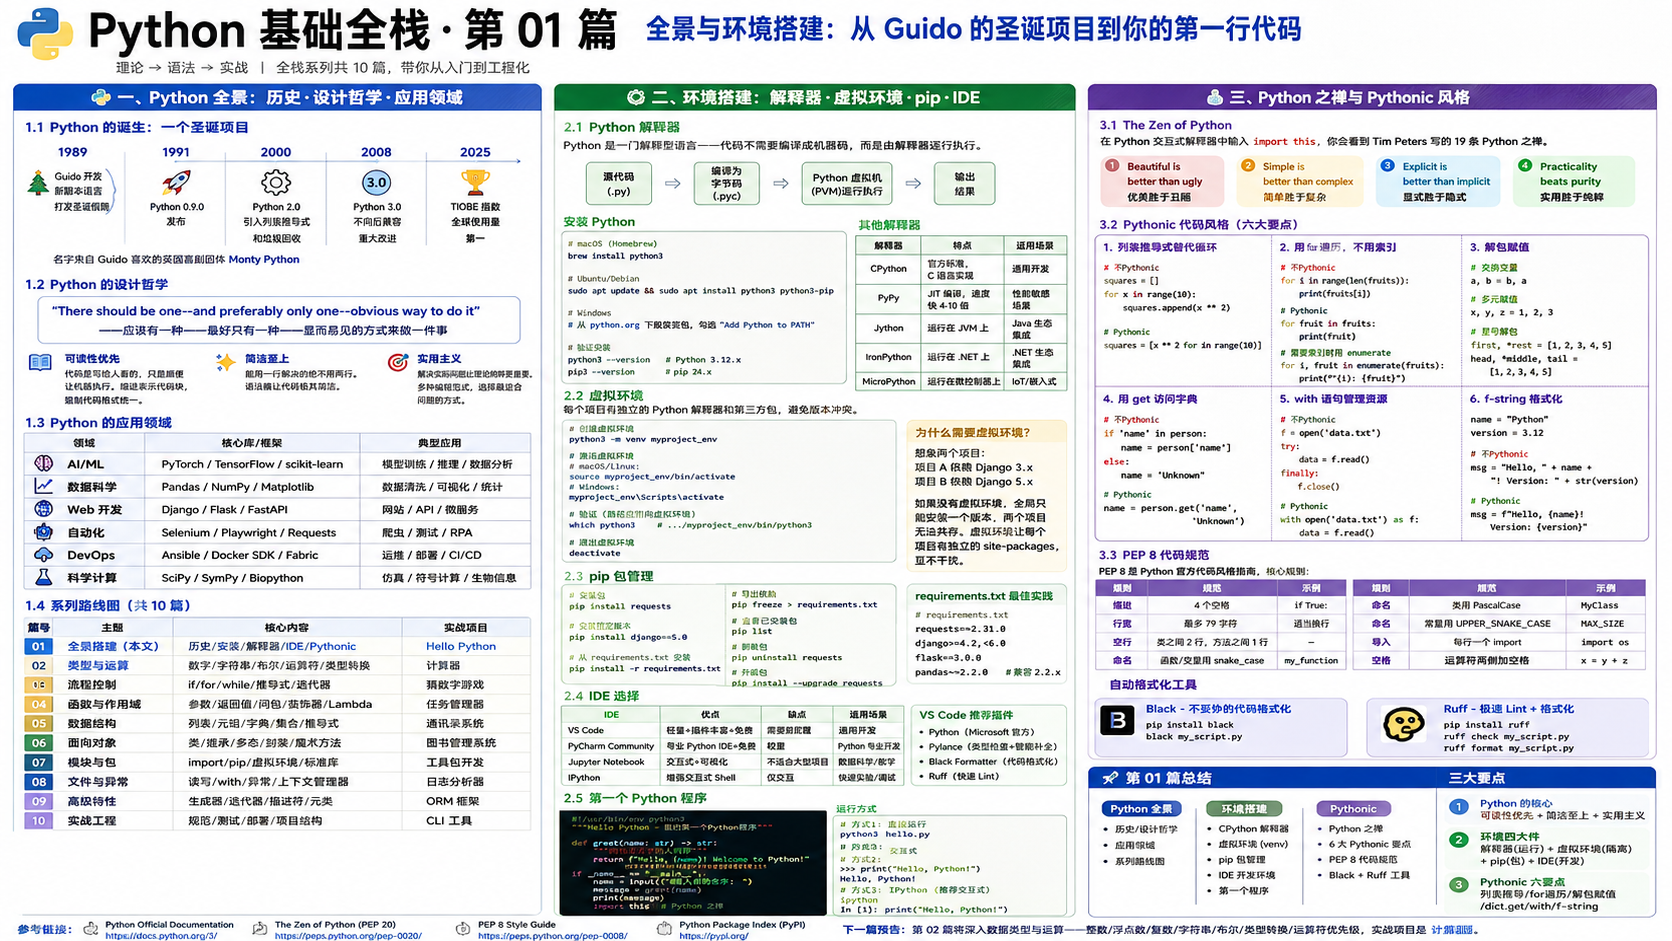Open the peps.python.org/pep-0020 link
The image size is (1672, 941).
(x=348, y=936)
